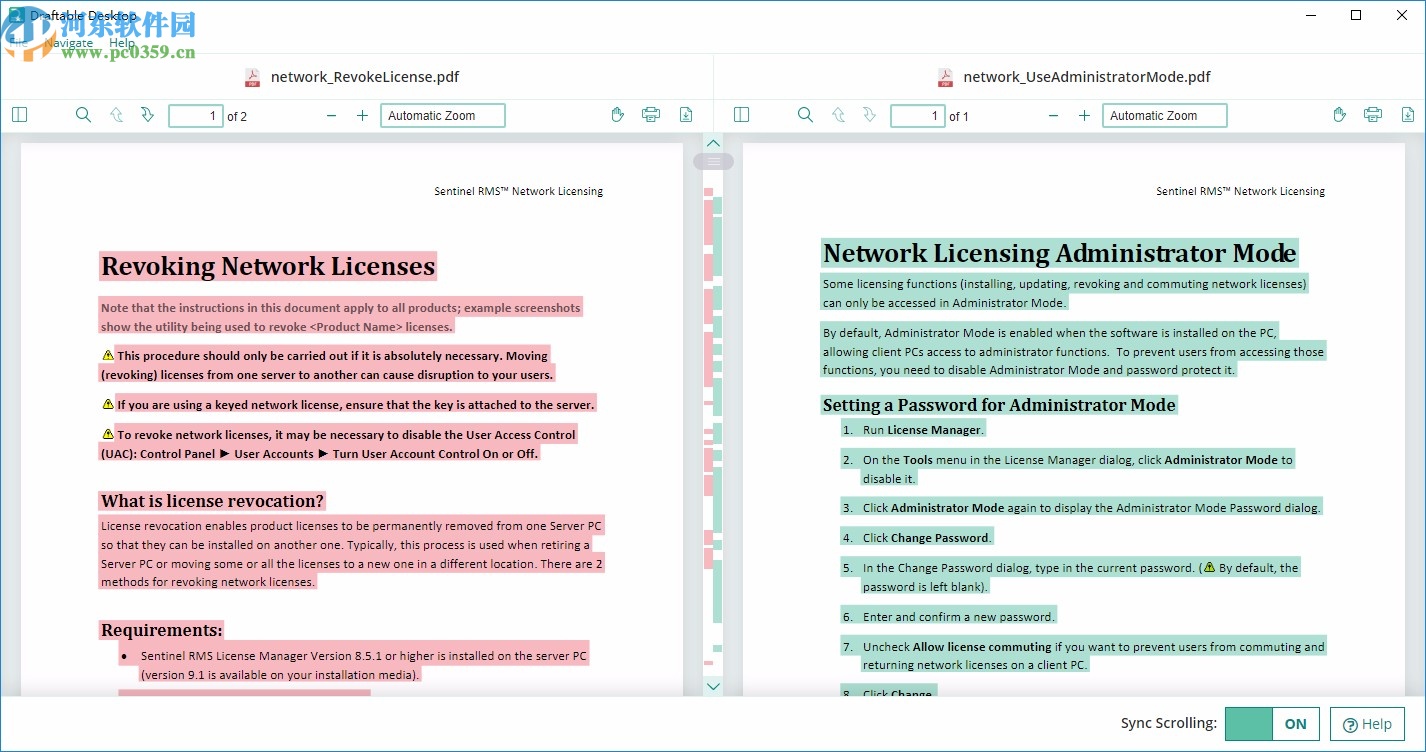
Task: Open search in left document toolbar
Action: [83, 115]
